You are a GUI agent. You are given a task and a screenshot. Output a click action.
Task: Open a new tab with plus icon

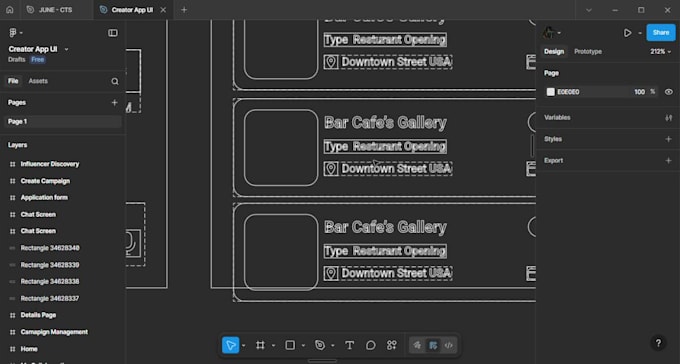[184, 10]
